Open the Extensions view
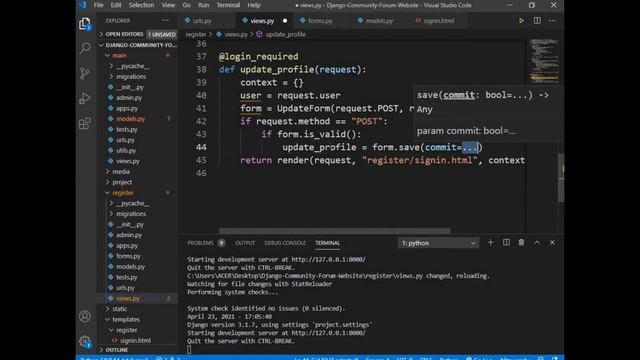Image resolution: width=640 pixels, height=360 pixels. click(x=85, y=123)
